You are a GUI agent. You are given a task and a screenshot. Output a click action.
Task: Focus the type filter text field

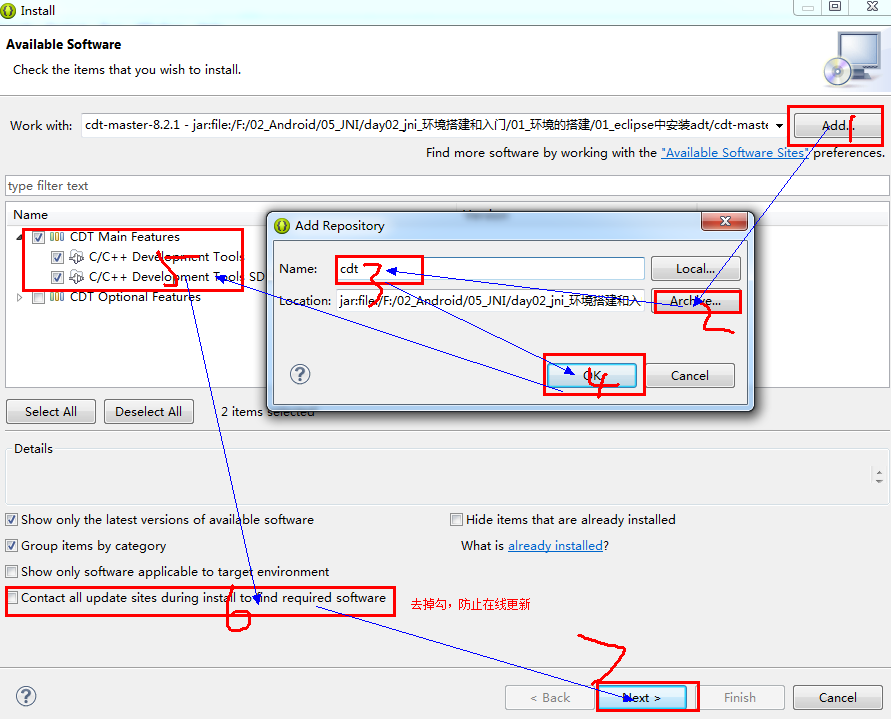pos(447,186)
